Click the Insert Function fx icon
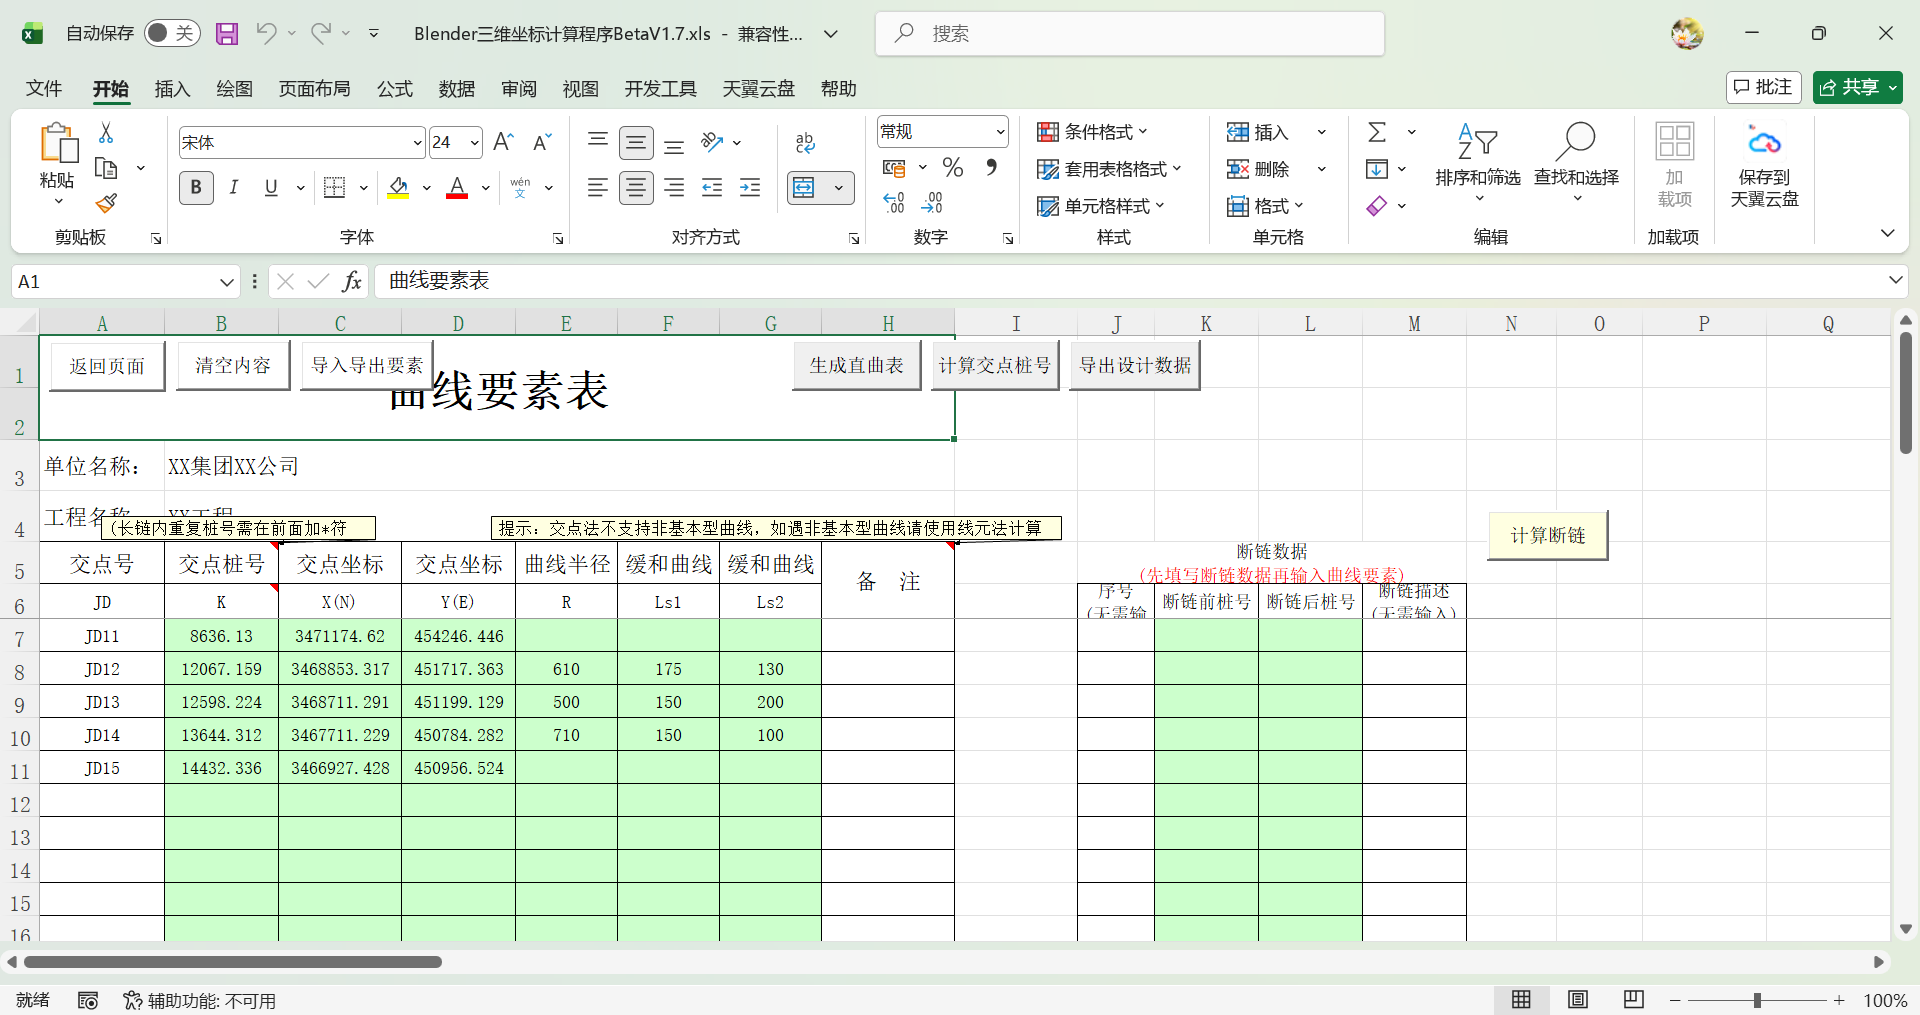Image resolution: width=1920 pixels, height=1015 pixels. click(x=352, y=282)
